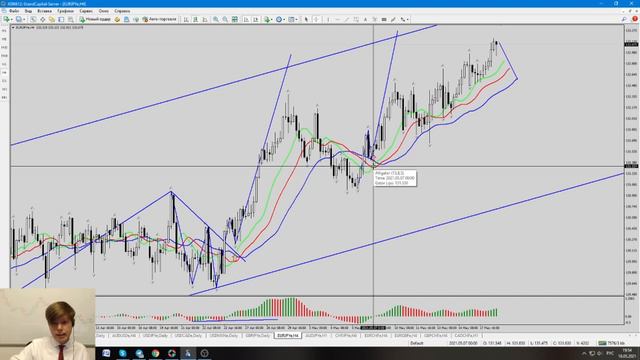
Task: Click the Zoom In magnifier icon
Action: [216, 19]
